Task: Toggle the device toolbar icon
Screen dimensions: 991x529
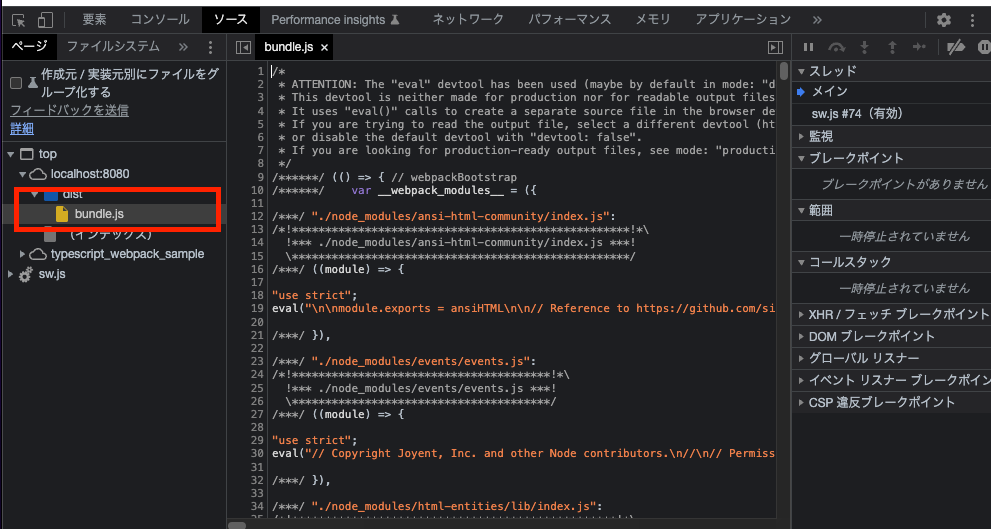Action: [x=45, y=20]
